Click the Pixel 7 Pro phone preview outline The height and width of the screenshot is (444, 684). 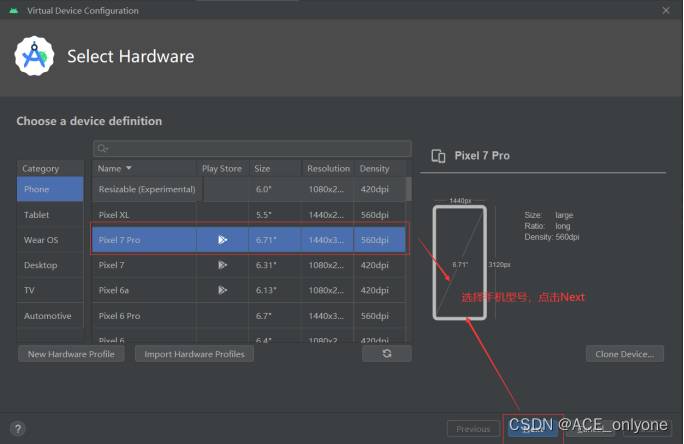pyautogui.click(x=460, y=263)
